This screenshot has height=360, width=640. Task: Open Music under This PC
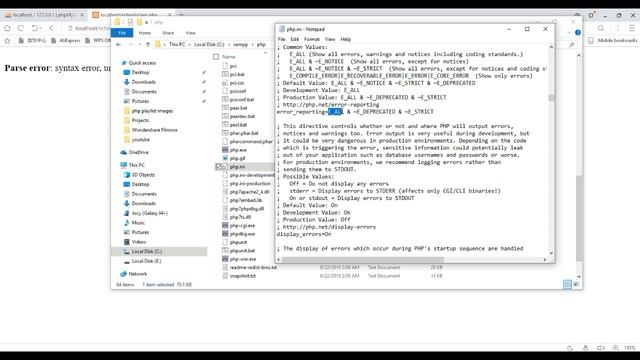click(x=138, y=222)
